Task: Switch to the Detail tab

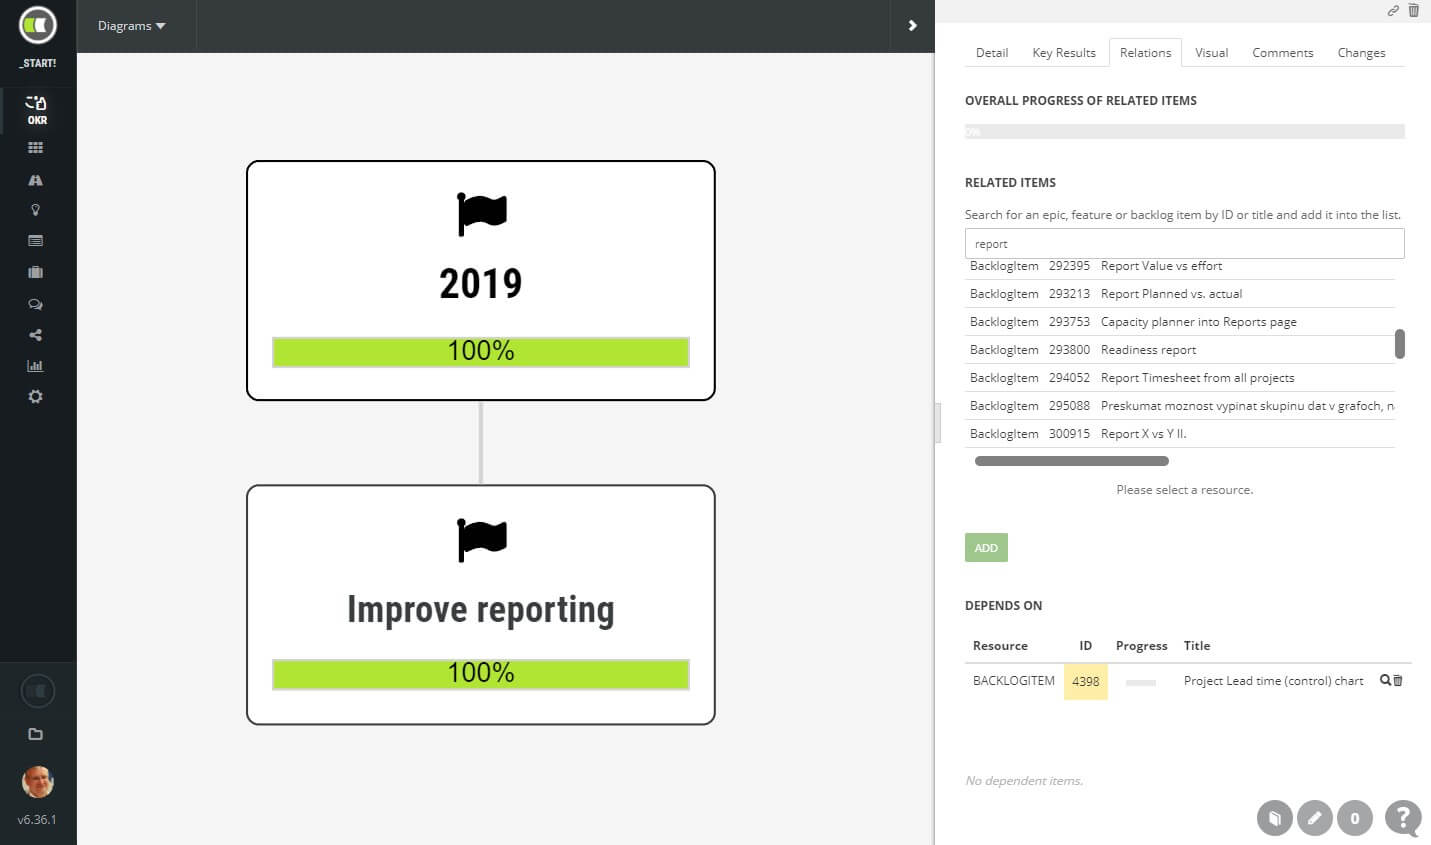Action: coord(992,53)
